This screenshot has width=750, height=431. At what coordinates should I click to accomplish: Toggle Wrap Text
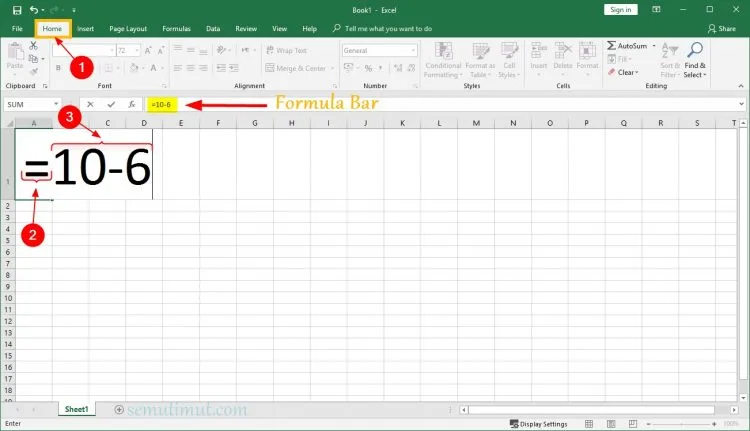pyautogui.click(x=286, y=50)
